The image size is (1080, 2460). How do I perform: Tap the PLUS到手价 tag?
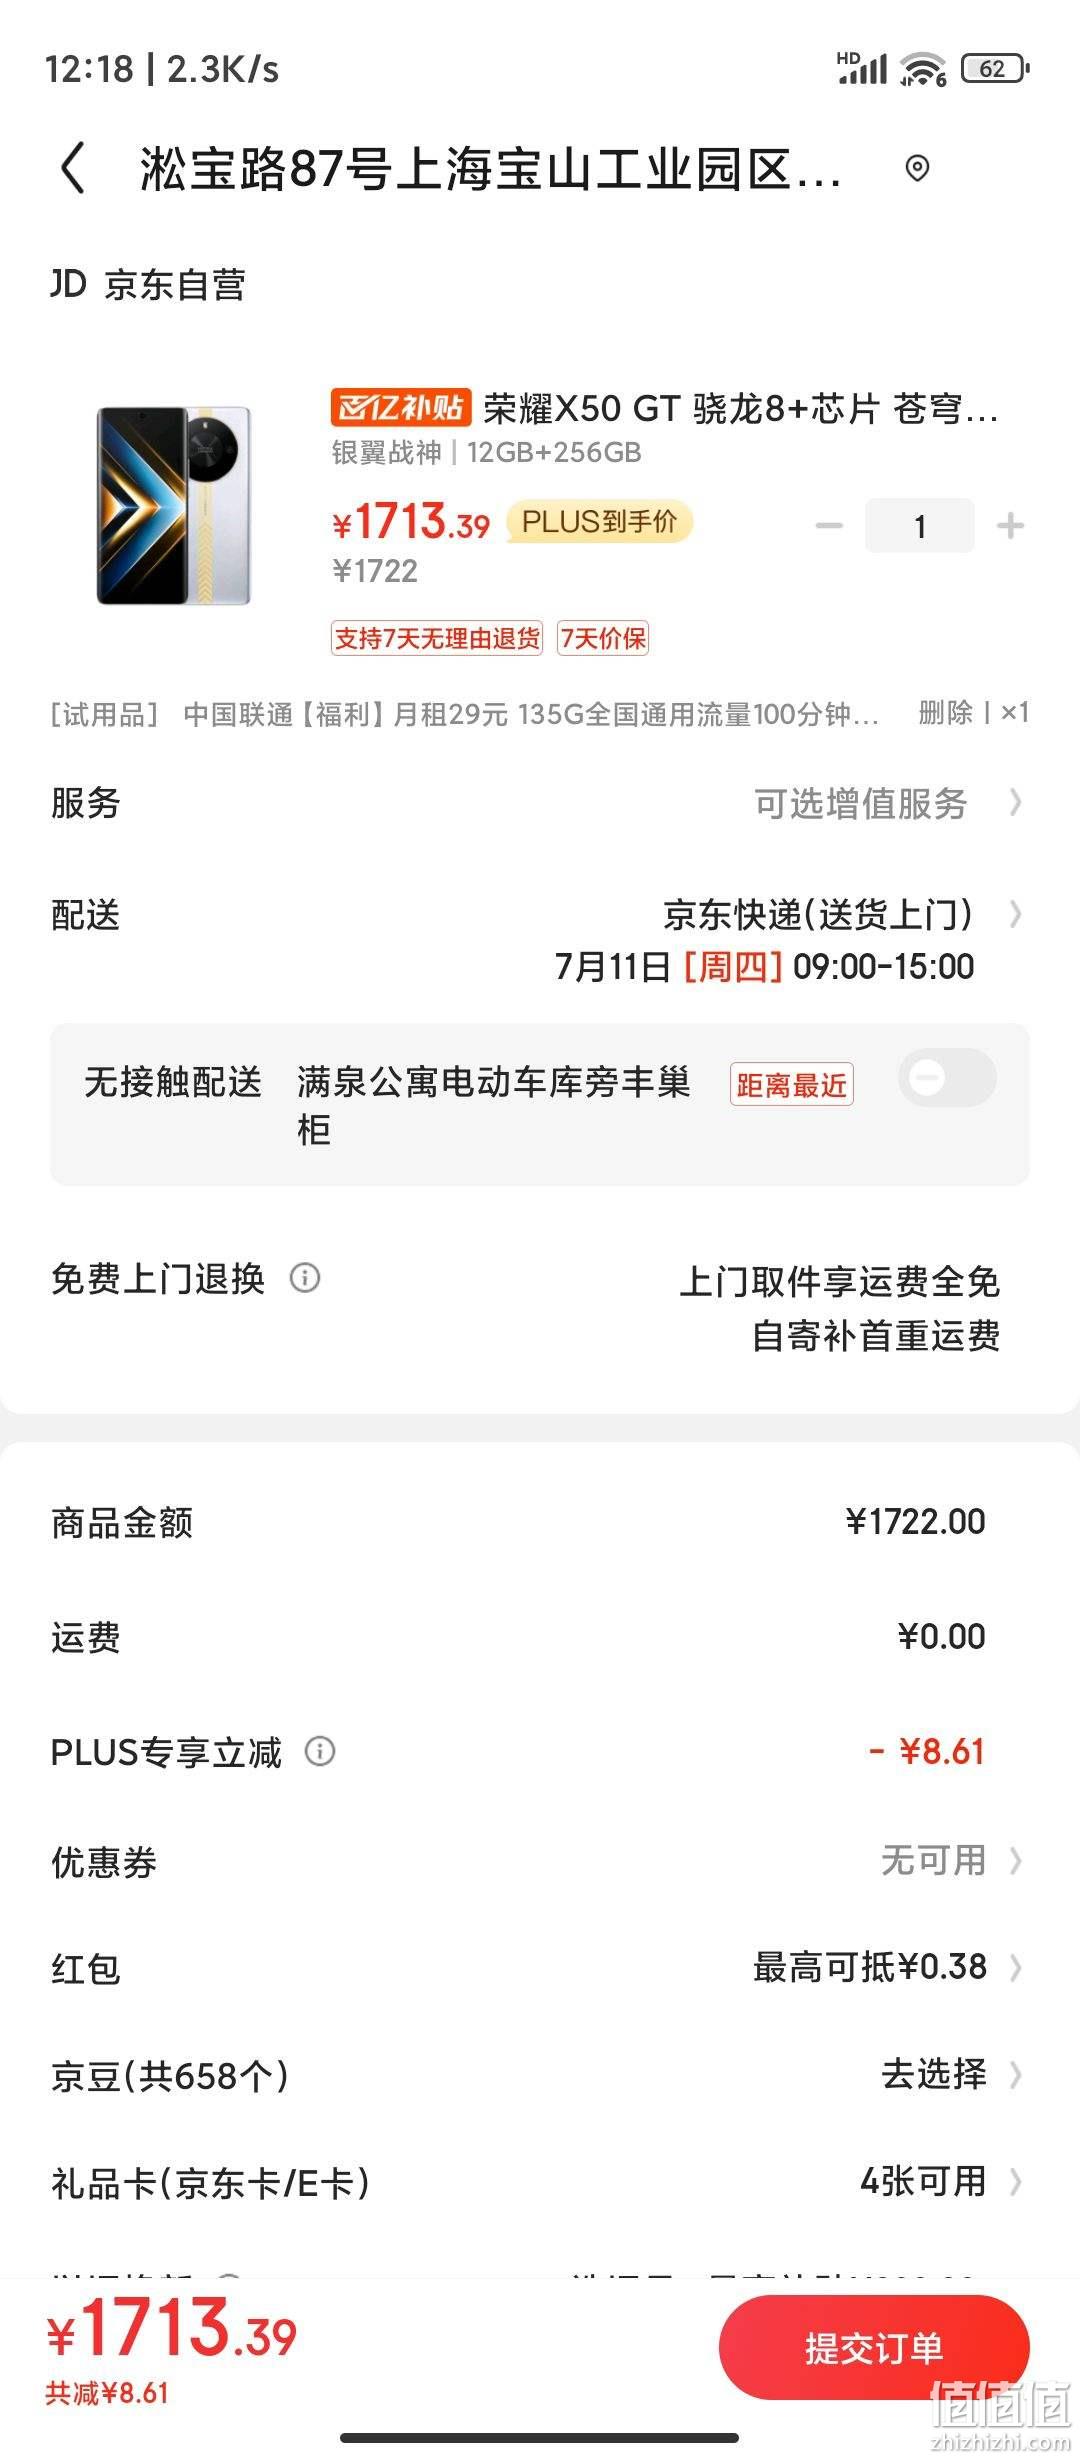[599, 522]
